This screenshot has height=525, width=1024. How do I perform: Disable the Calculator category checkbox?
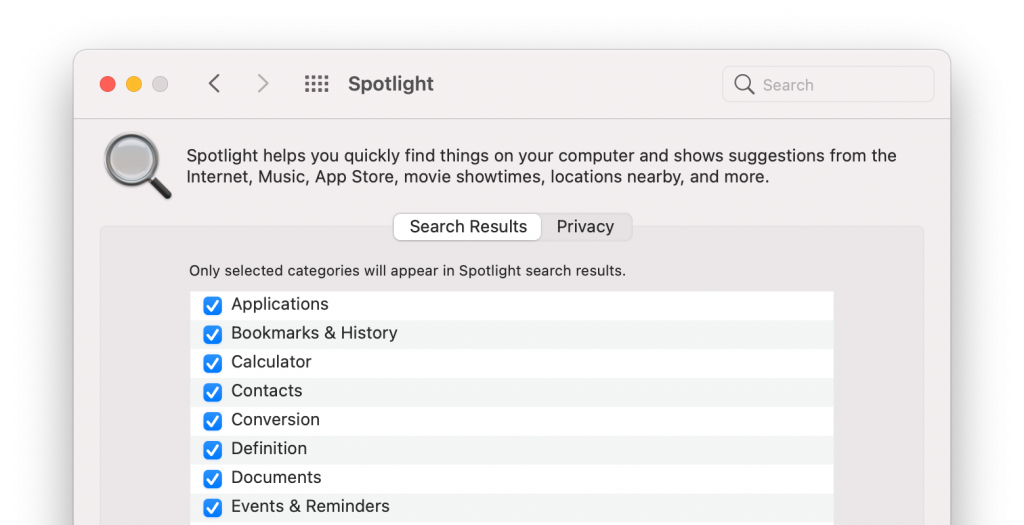pyautogui.click(x=212, y=363)
